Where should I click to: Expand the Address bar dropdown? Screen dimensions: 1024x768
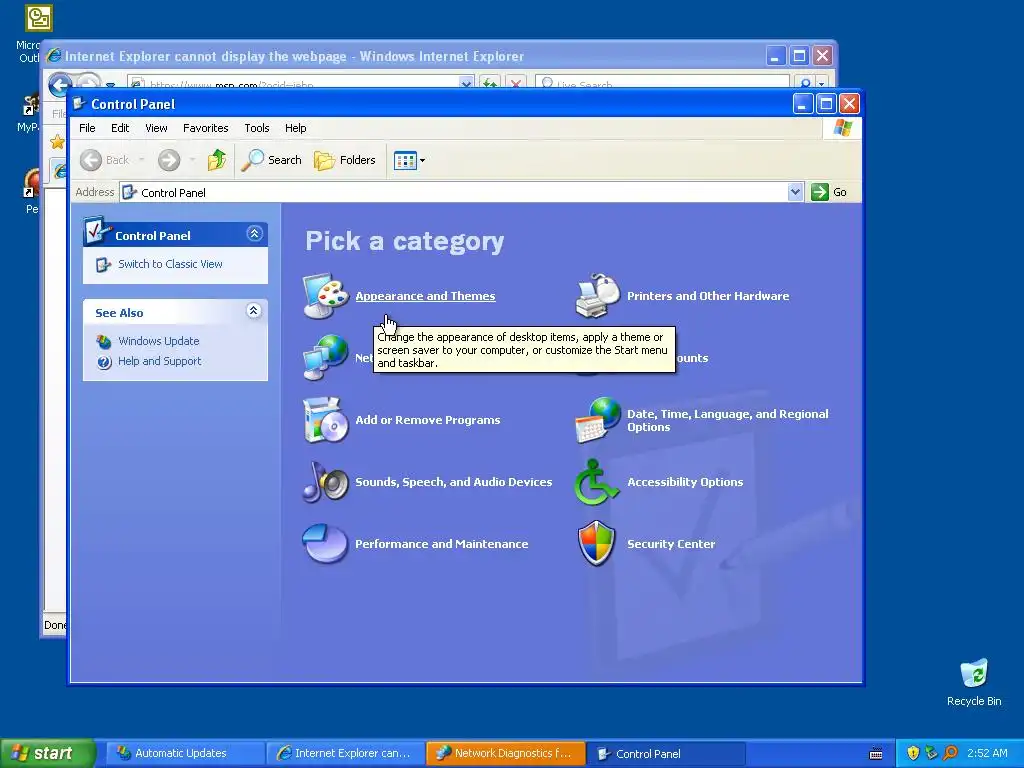(795, 192)
